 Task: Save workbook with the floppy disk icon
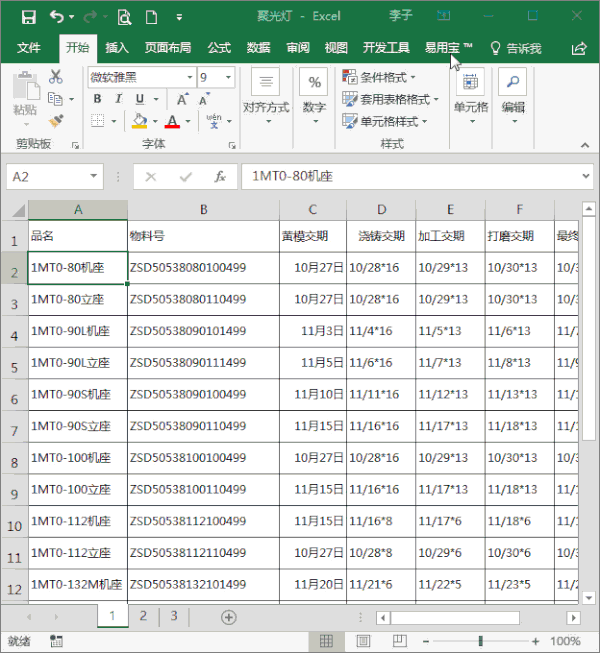[x=28, y=17]
